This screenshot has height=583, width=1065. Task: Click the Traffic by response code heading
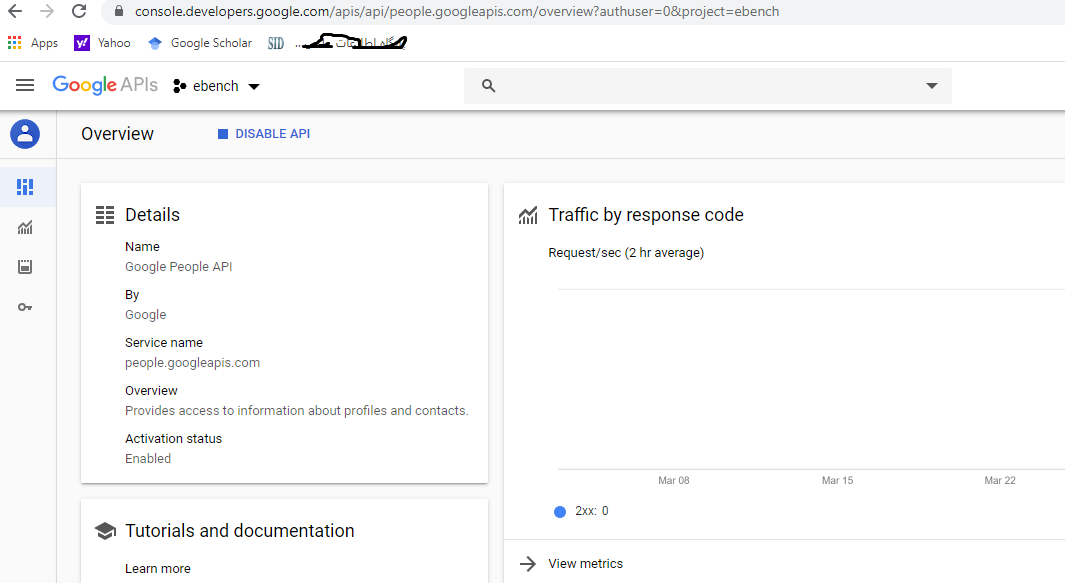tap(646, 215)
